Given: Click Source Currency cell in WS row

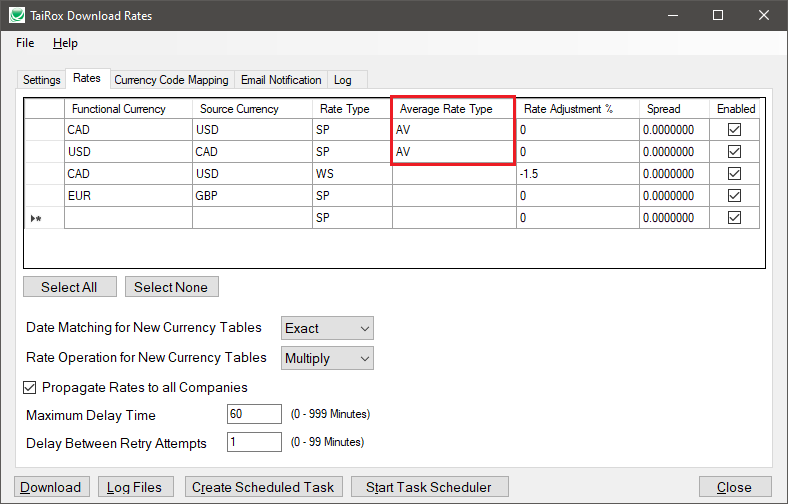Looking at the screenshot, I should tap(252, 174).
